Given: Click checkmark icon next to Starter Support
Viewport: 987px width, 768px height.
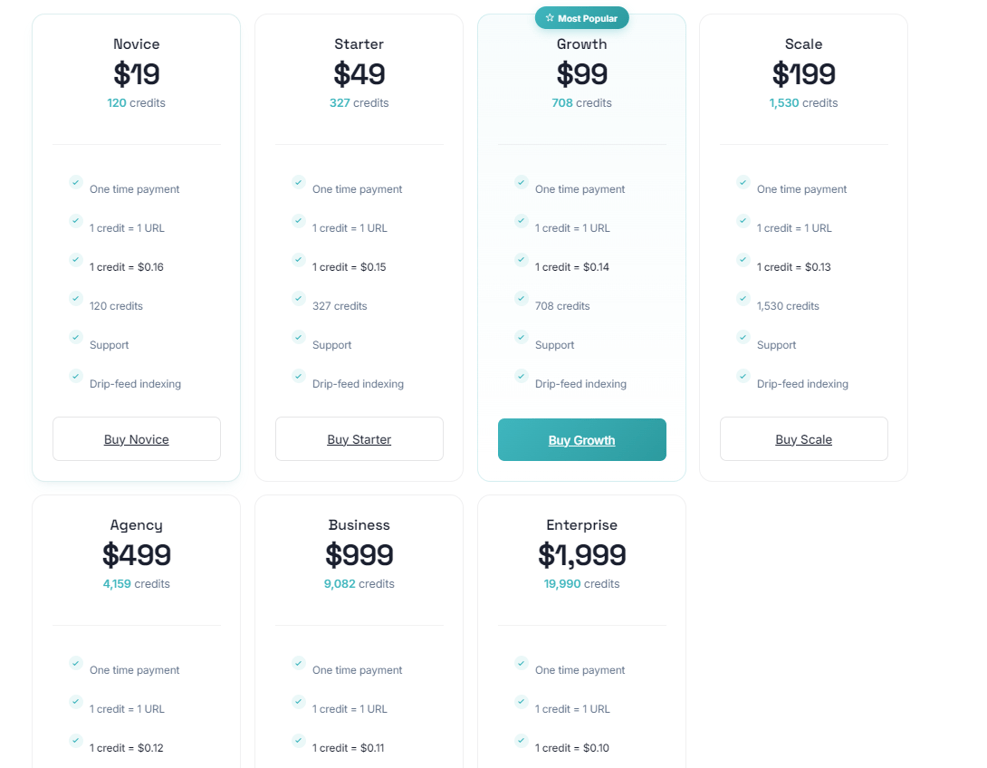Looking at the screenshot, I should 298,337.
